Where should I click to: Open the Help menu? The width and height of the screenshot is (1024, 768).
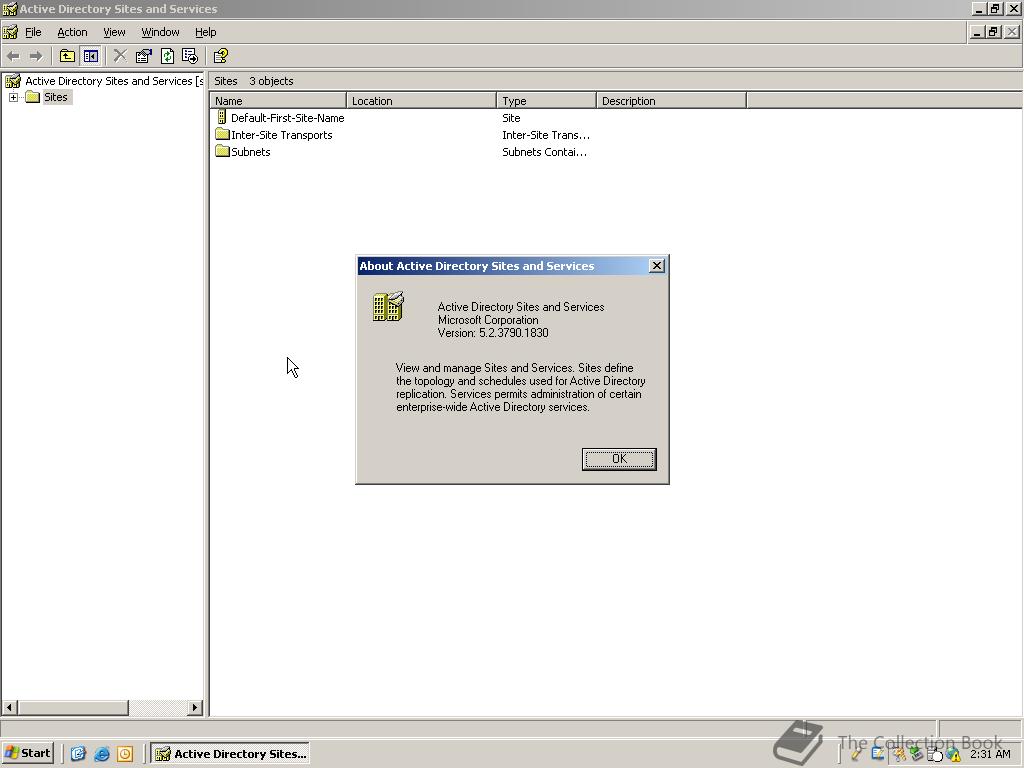point(206,32)
